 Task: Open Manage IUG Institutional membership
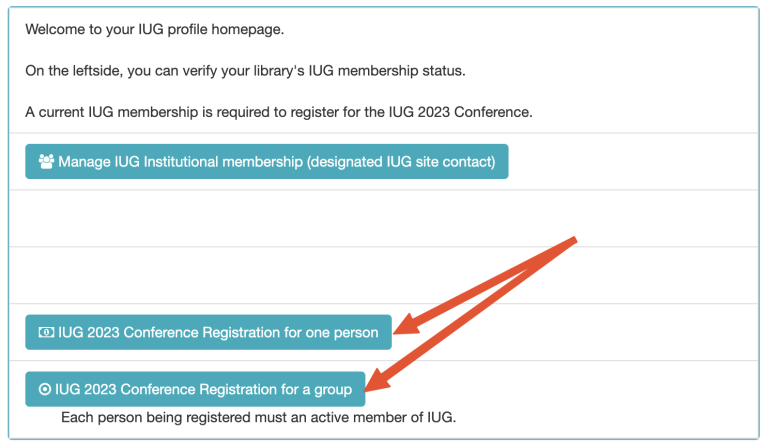coord(266,162)
